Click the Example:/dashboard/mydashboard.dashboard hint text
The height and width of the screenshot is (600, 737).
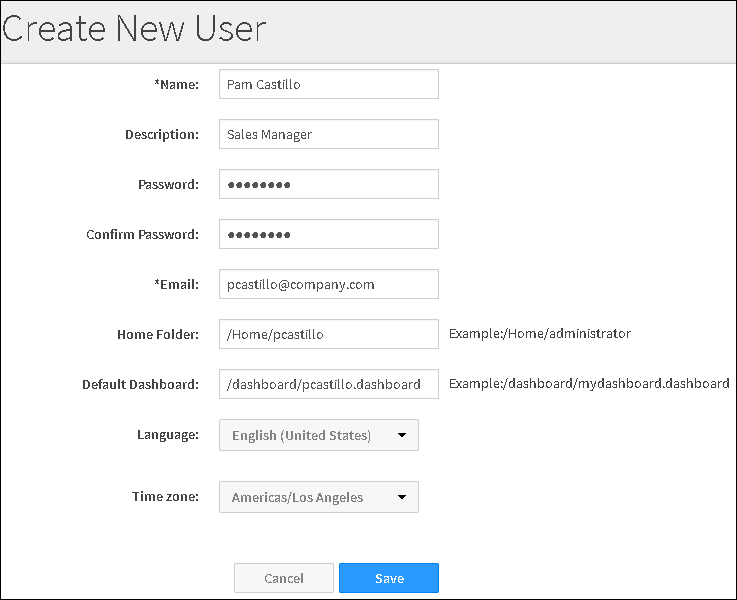(x=589, y=384)
